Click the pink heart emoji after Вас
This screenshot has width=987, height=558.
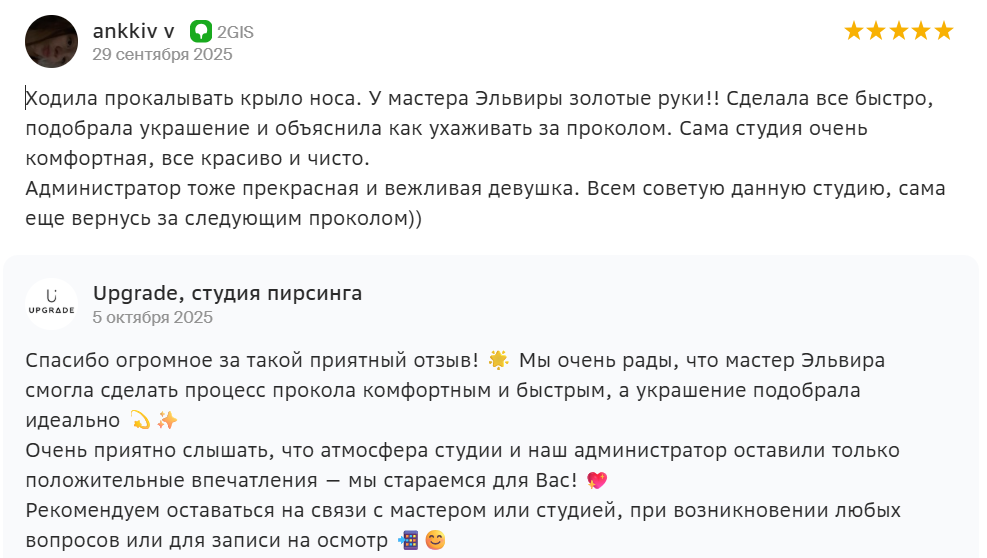click(597, 481)
